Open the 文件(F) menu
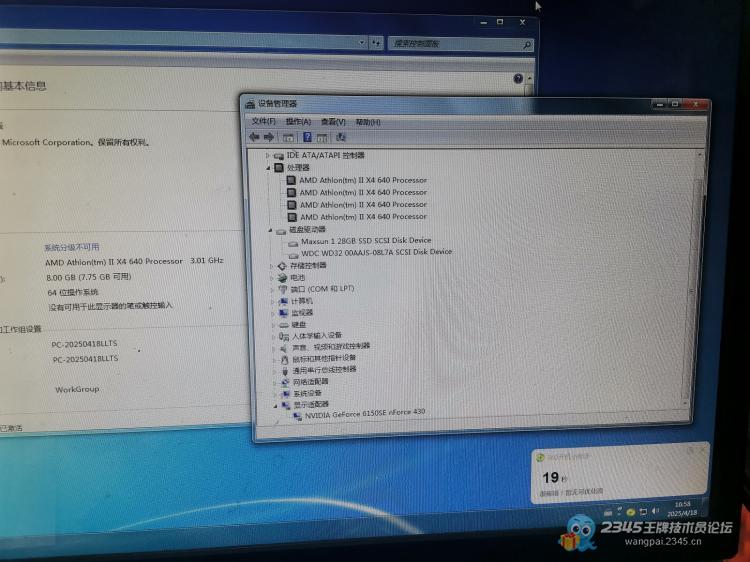The image size is (750, 562). point(264,121)
